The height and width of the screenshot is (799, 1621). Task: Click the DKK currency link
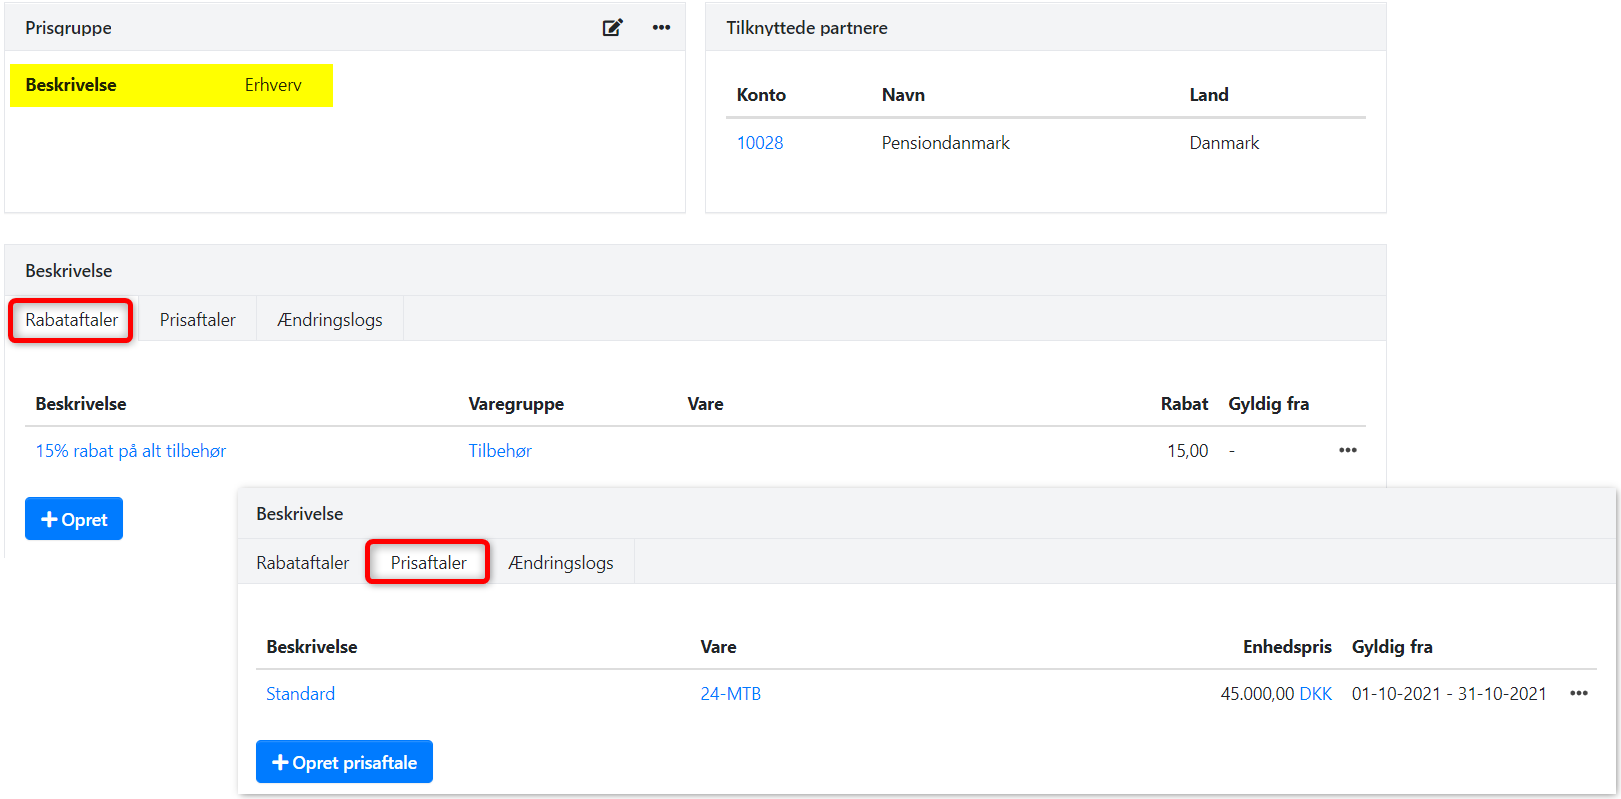pyautogui.click(x=1315, y=694)
